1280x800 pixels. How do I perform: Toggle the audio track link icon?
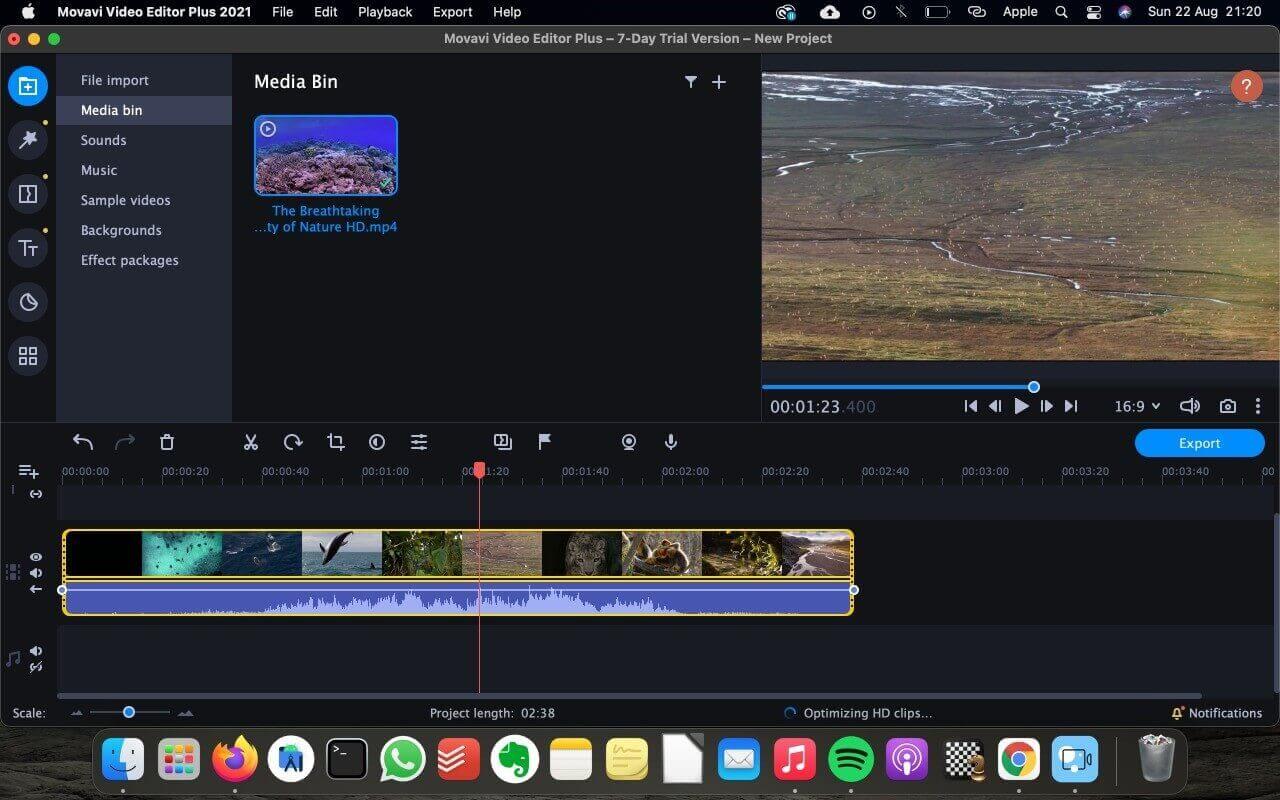(36, 667)
